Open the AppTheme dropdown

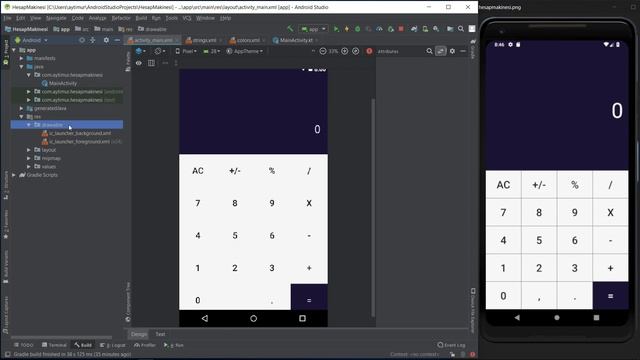tap(244, 51)
